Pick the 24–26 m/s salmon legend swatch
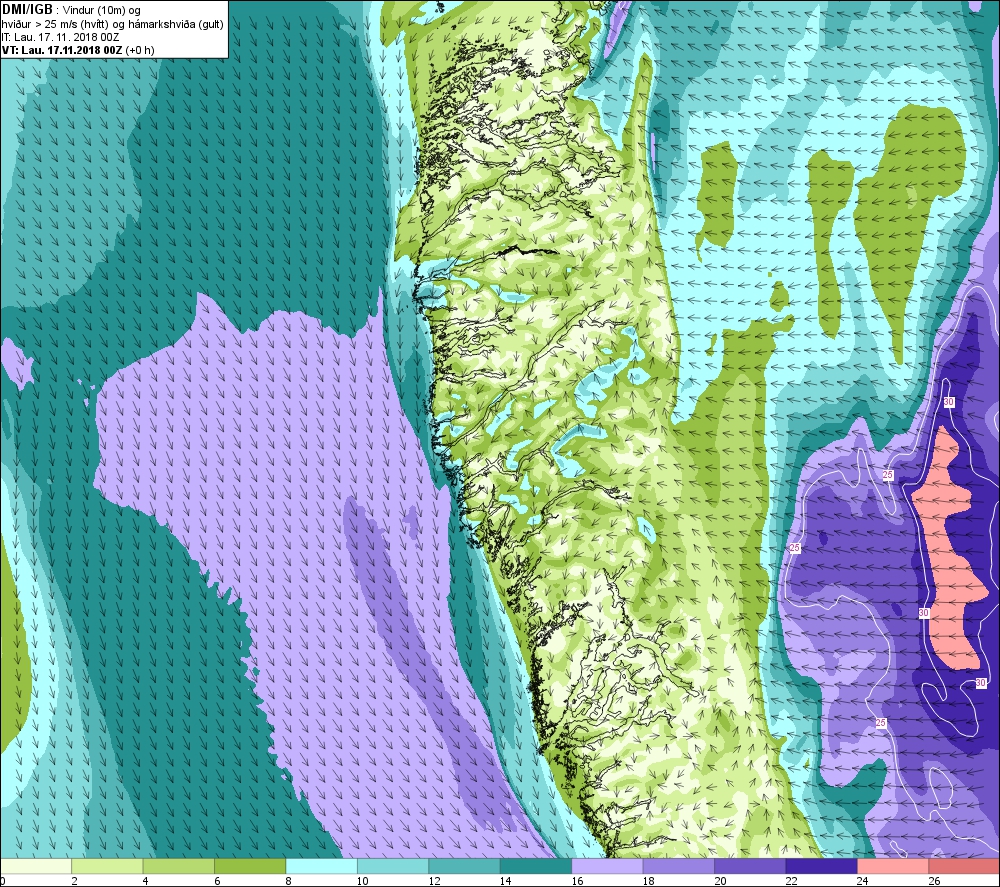1000x887 pixels. click(893, 866)
